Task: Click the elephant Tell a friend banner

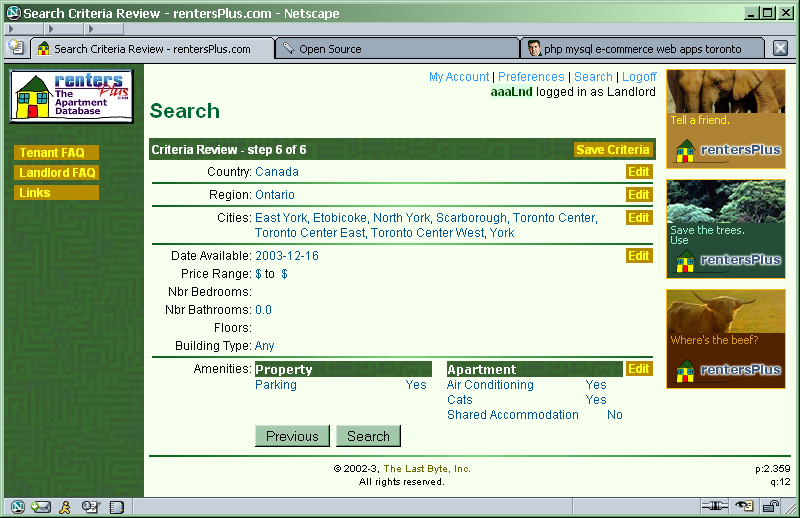Action: pos(725,118)
